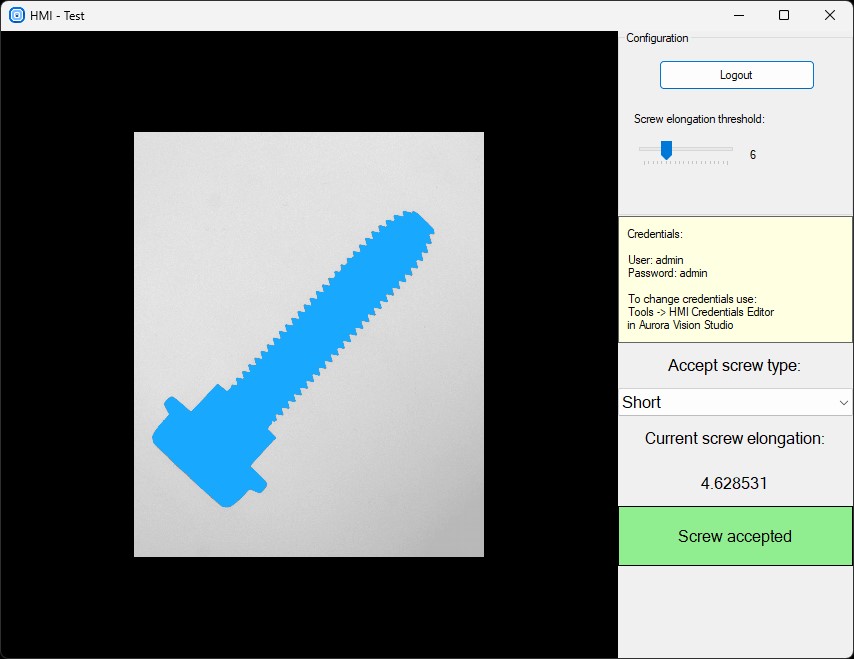Open the Accept screw type dropdown

coord(734,402)
